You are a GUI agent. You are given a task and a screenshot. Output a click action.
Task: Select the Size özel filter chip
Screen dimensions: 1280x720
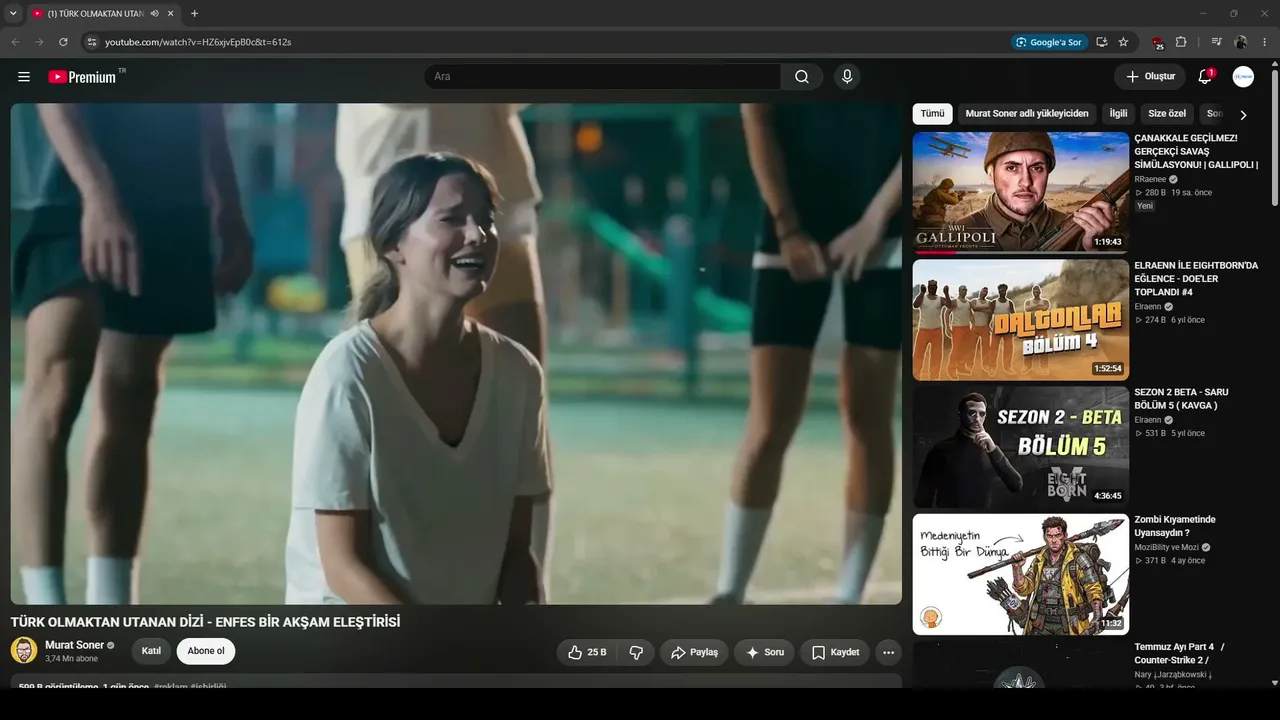(x=1167, y=114)
